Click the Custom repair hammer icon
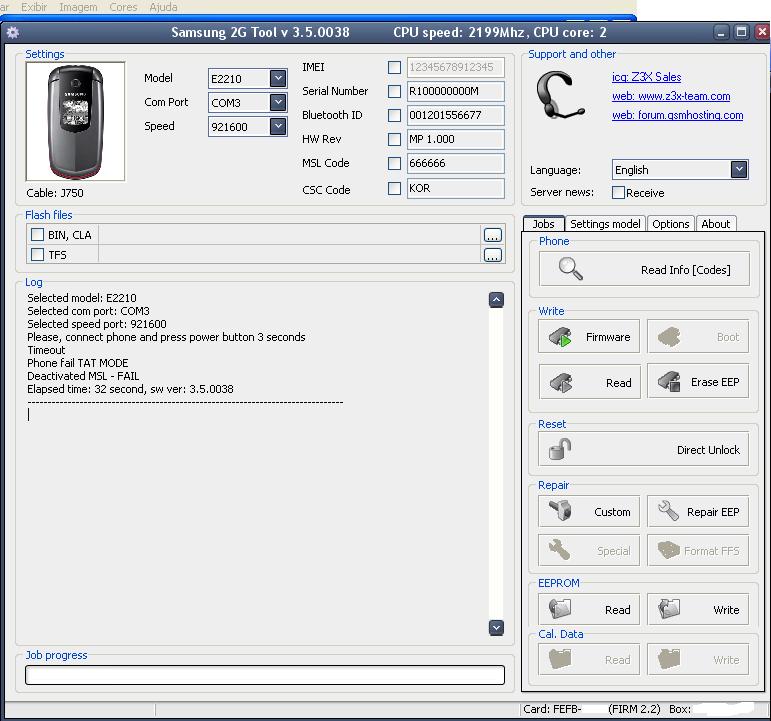 click(x=560, y=510)
